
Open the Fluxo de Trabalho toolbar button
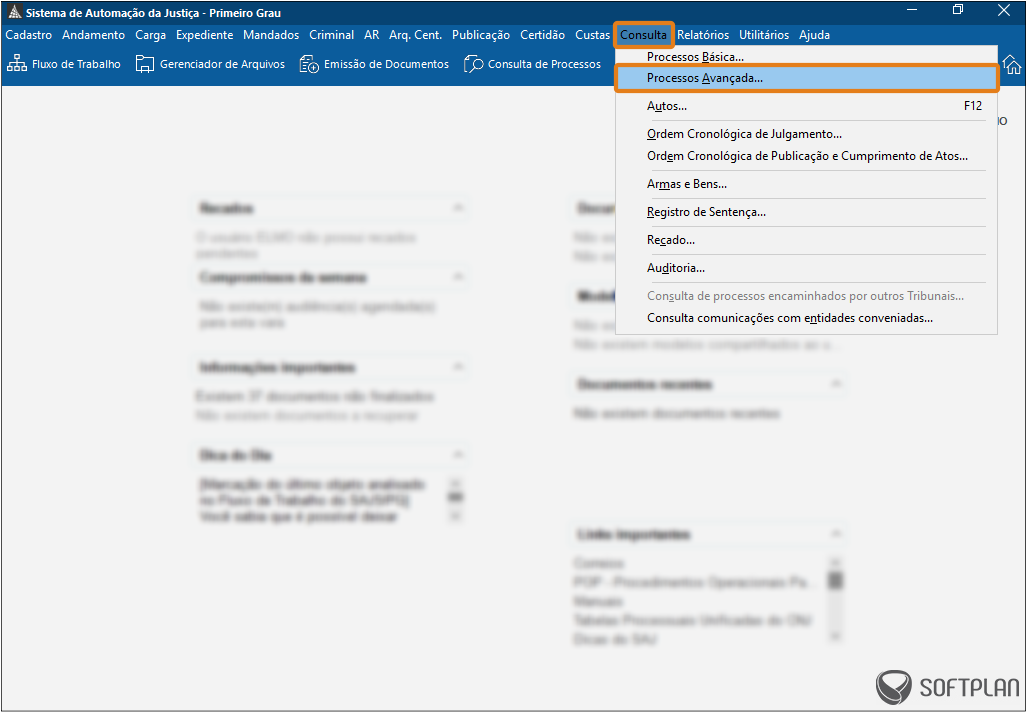click(64, 64)
